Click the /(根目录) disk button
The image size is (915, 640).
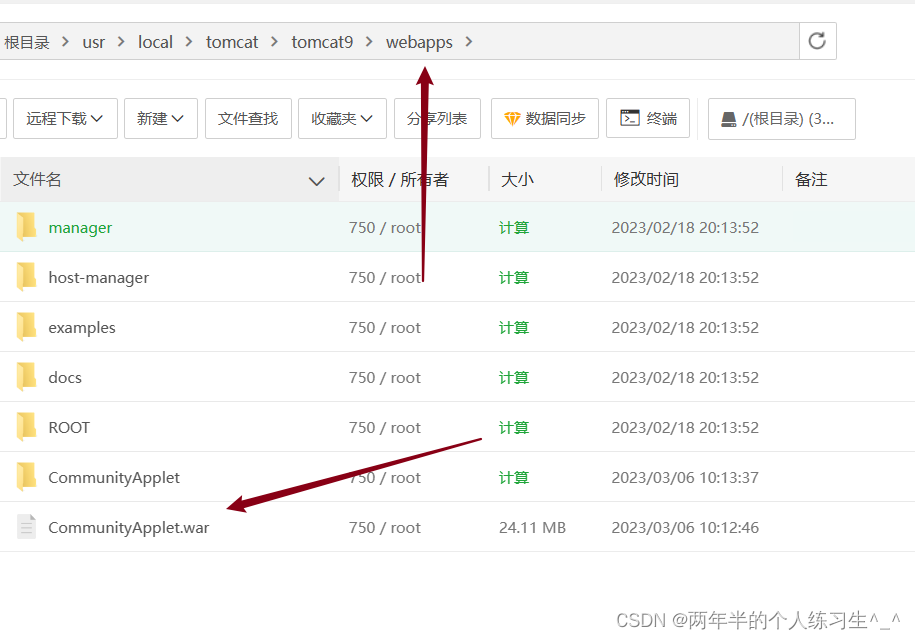pyautogui.click(x=781, y=118)
